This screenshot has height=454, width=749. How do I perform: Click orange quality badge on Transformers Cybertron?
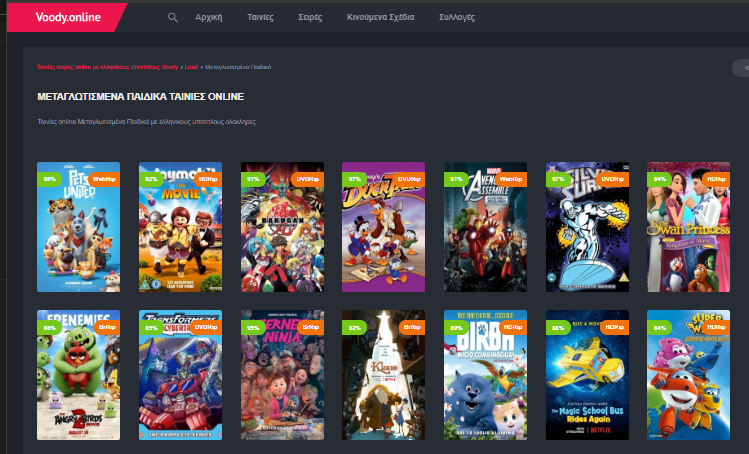tap(206, 327)
